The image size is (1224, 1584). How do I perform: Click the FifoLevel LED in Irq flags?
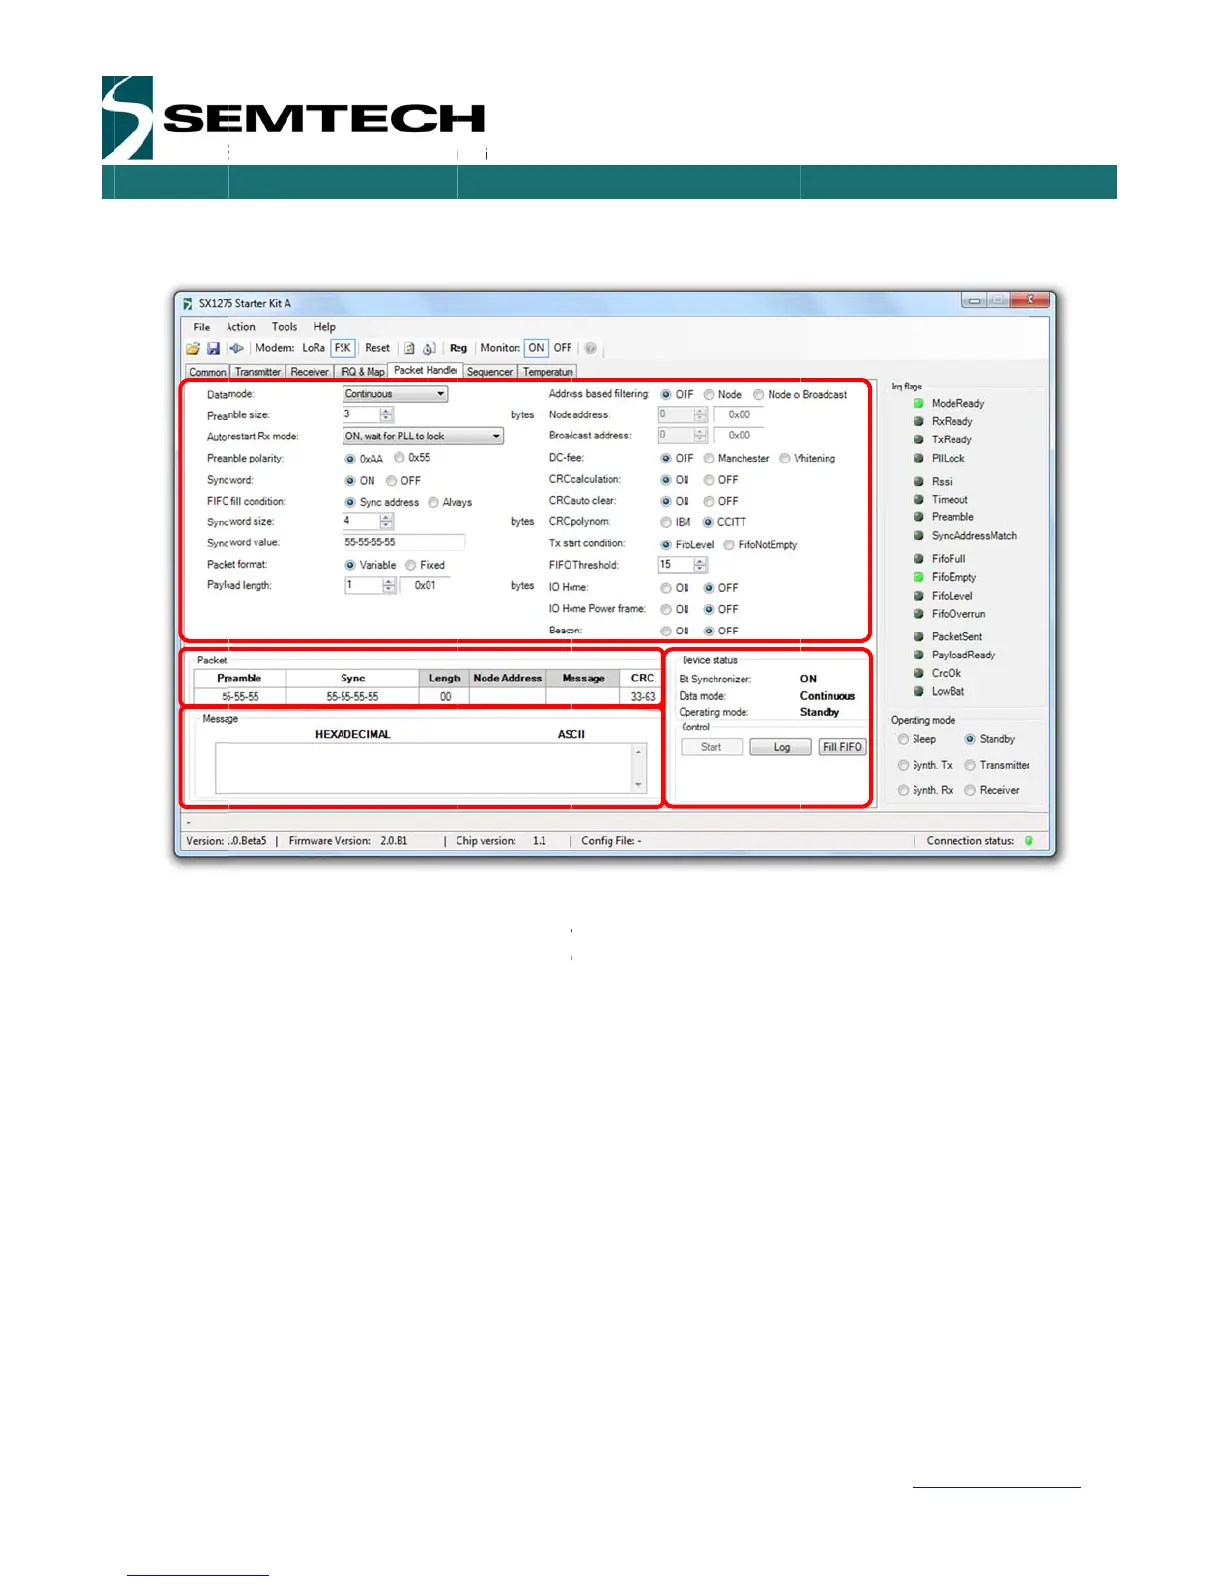[x=918, y=596]
